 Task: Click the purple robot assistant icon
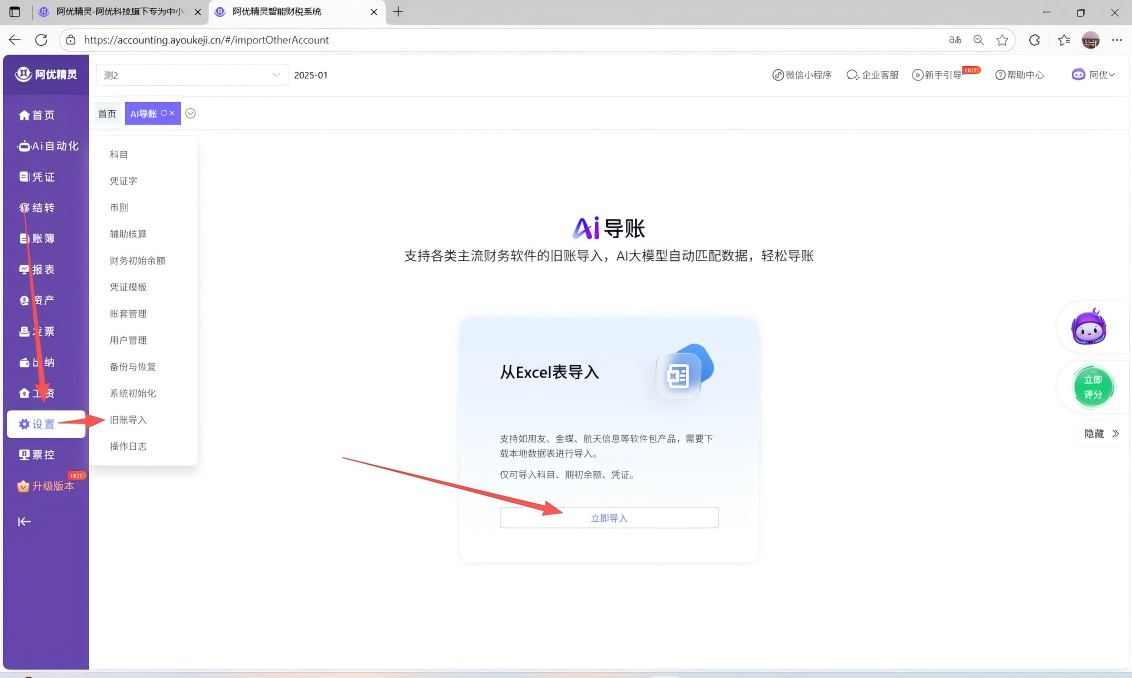(1088, 328)
